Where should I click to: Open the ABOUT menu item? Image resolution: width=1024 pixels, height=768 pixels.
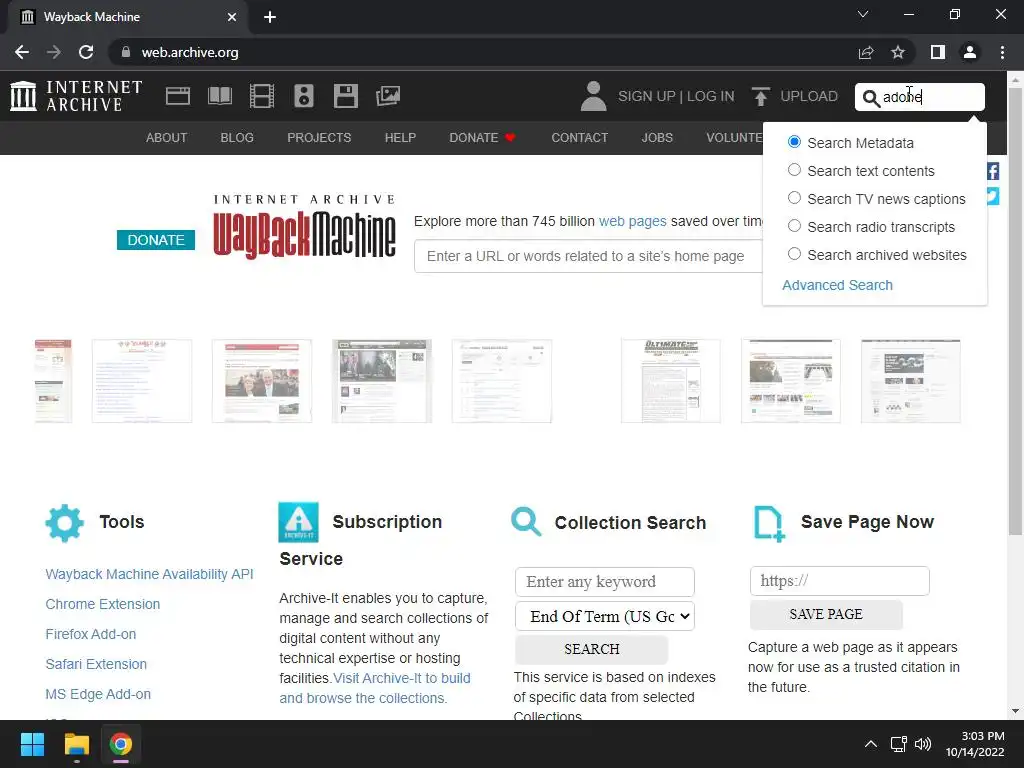click(x=167, y=138)
